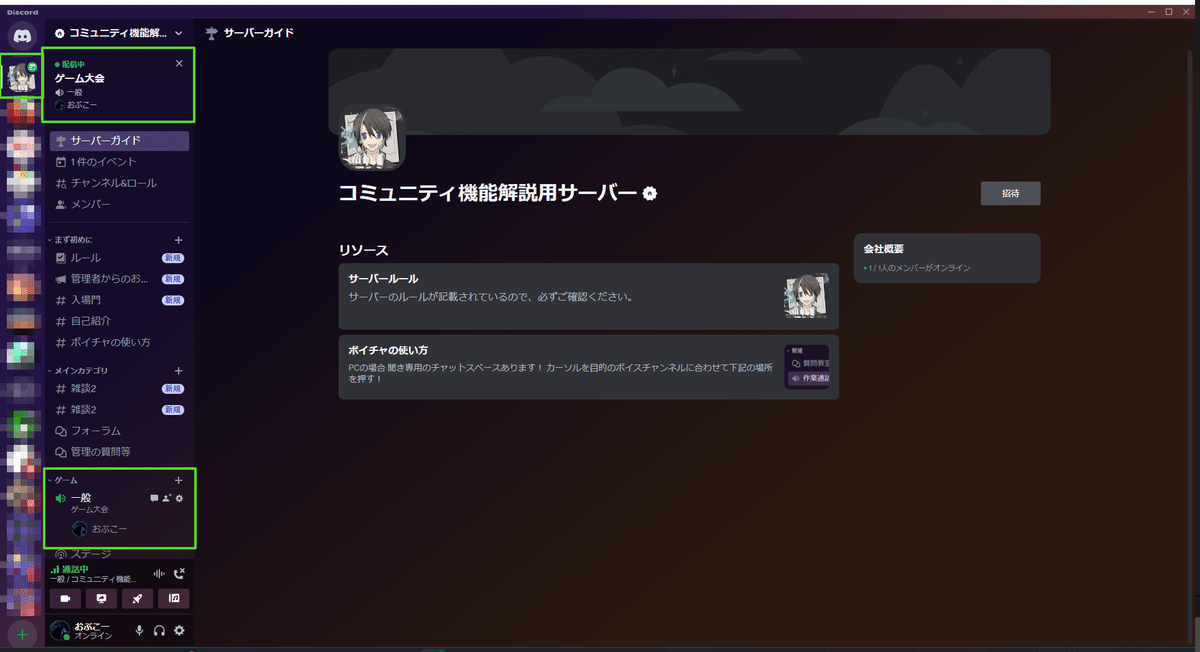
Task: Collapse the ゲーム category
Action: coord(63,480)
